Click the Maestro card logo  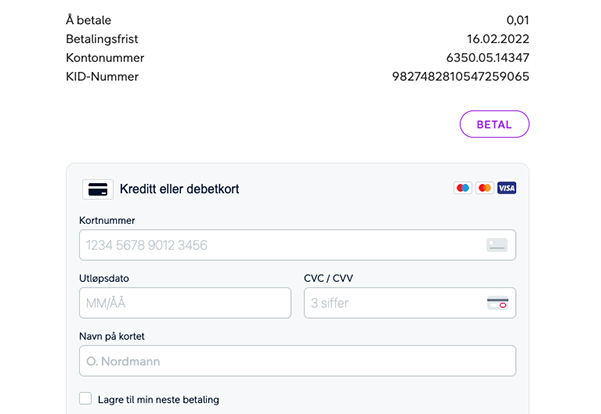click(463, 188)
